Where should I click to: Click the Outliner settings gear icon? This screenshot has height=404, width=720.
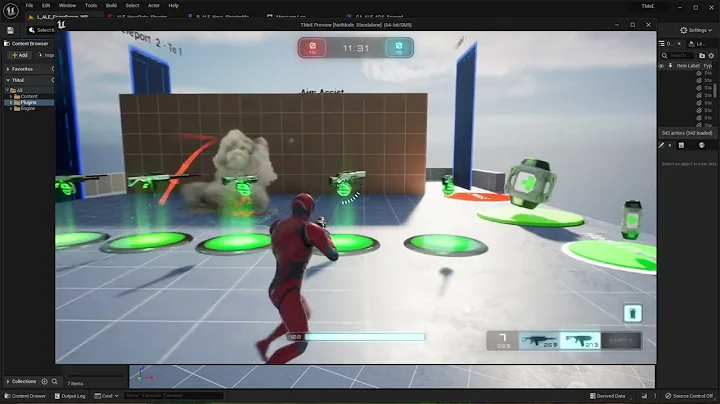point(711,56)
